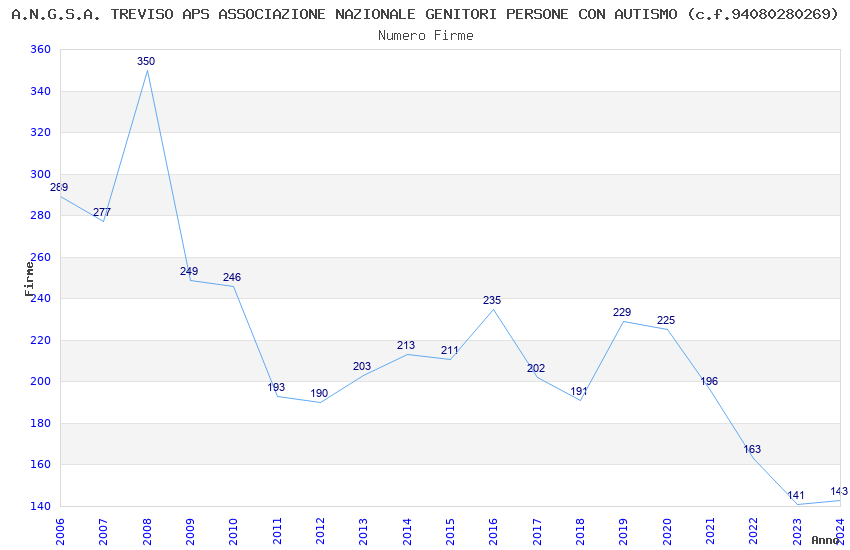Select the 350 peak data label
This screenshot has width=850, height=550.
pos(146,61)
